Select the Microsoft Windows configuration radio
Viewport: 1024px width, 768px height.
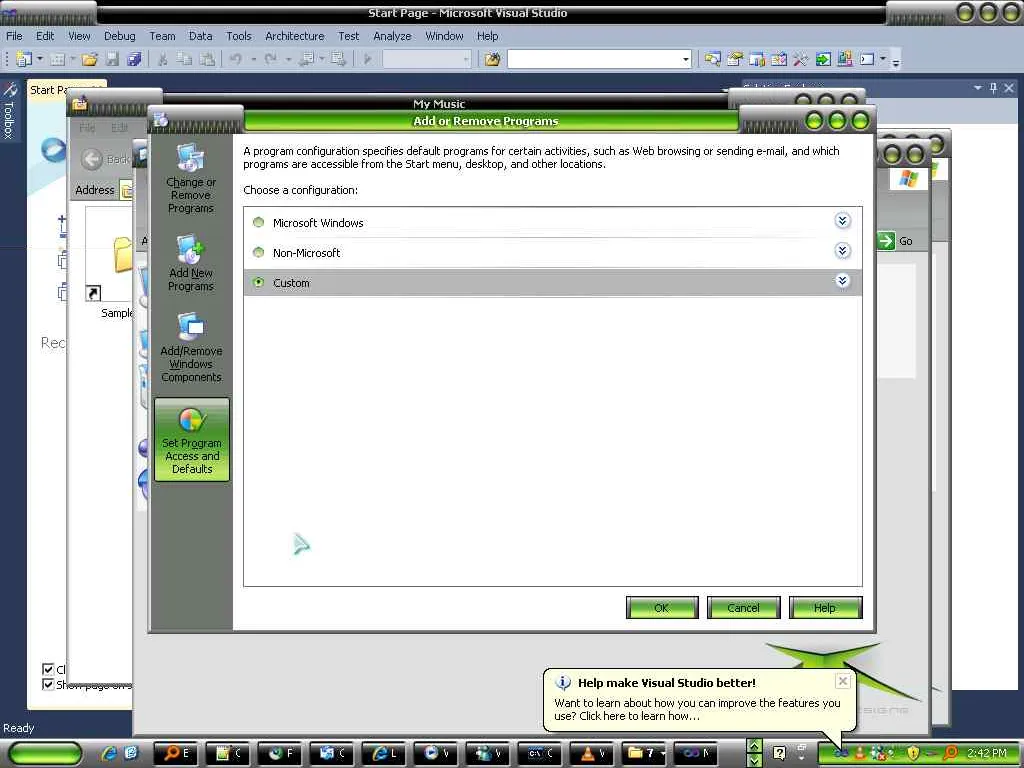pos(259,223)
